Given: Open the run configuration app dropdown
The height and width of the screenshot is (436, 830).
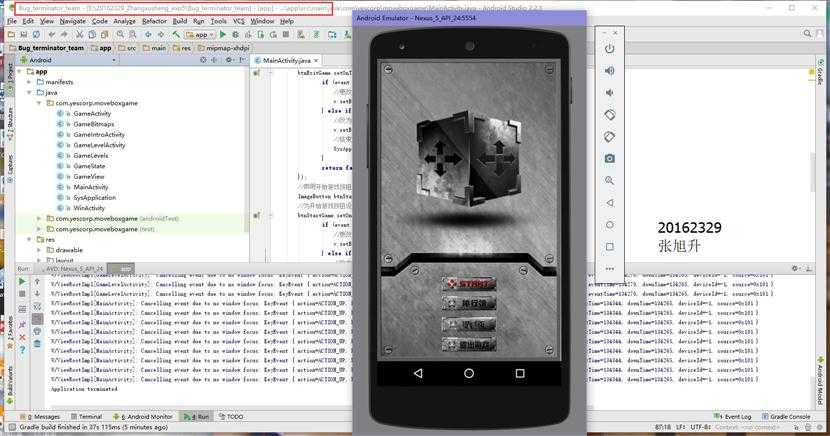Looking at the screenshot, I should [200, 35].
